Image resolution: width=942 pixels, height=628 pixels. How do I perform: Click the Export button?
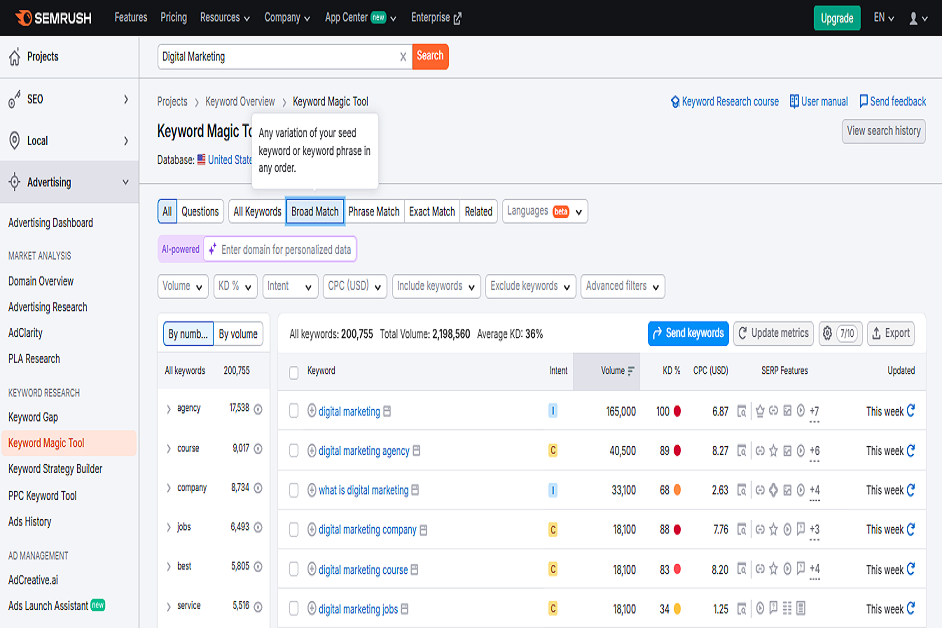pyautogui.click(x=891, y=334)
